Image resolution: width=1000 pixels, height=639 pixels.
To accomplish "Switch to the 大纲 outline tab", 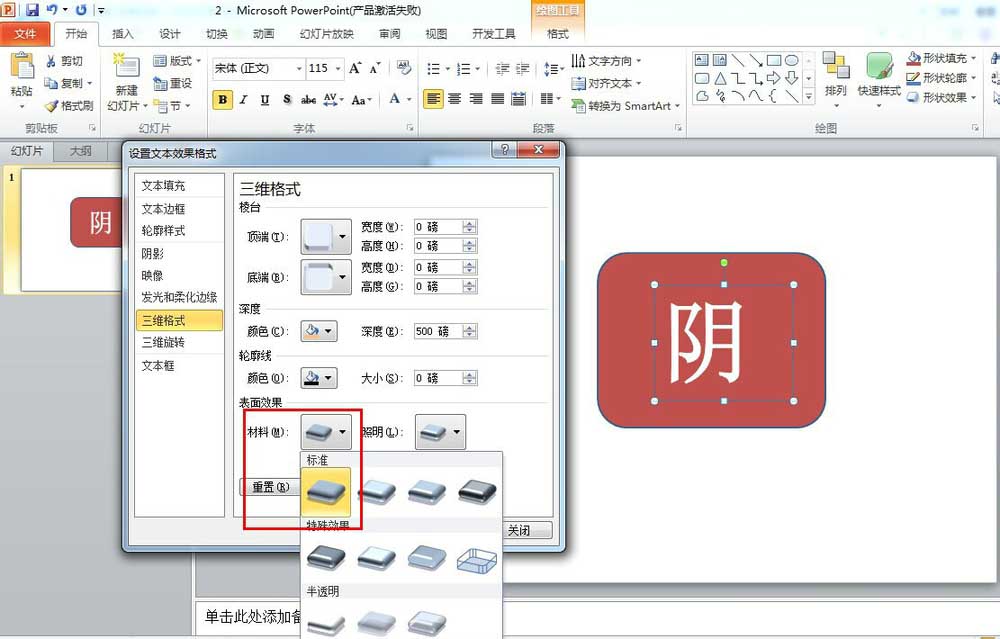I will [81, 150].
